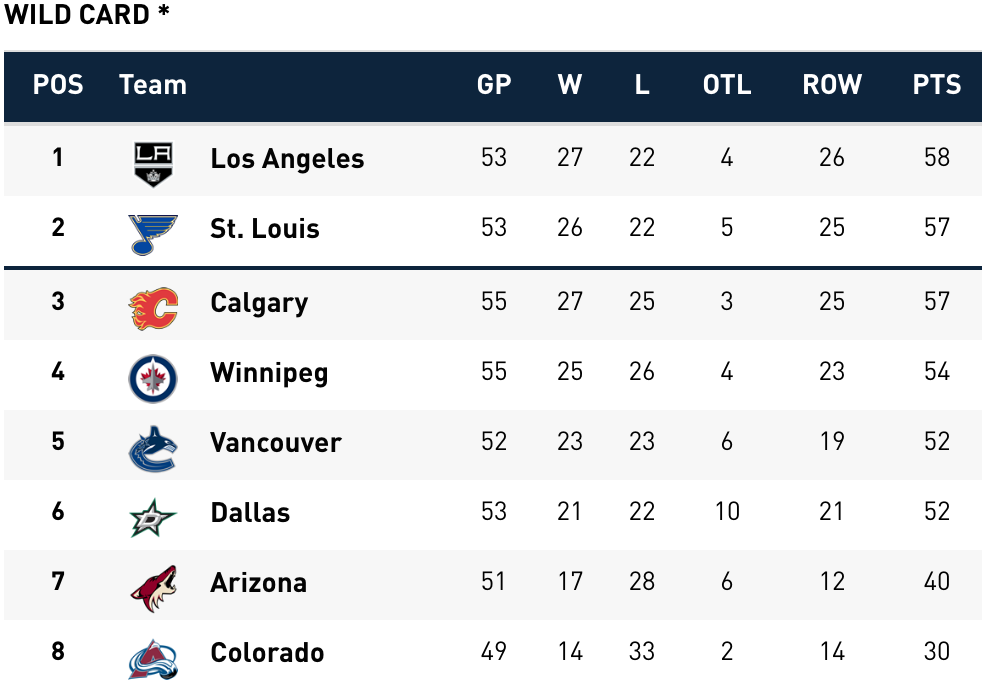Click the Colorado Avalanche logo

(x=153, y=659)
